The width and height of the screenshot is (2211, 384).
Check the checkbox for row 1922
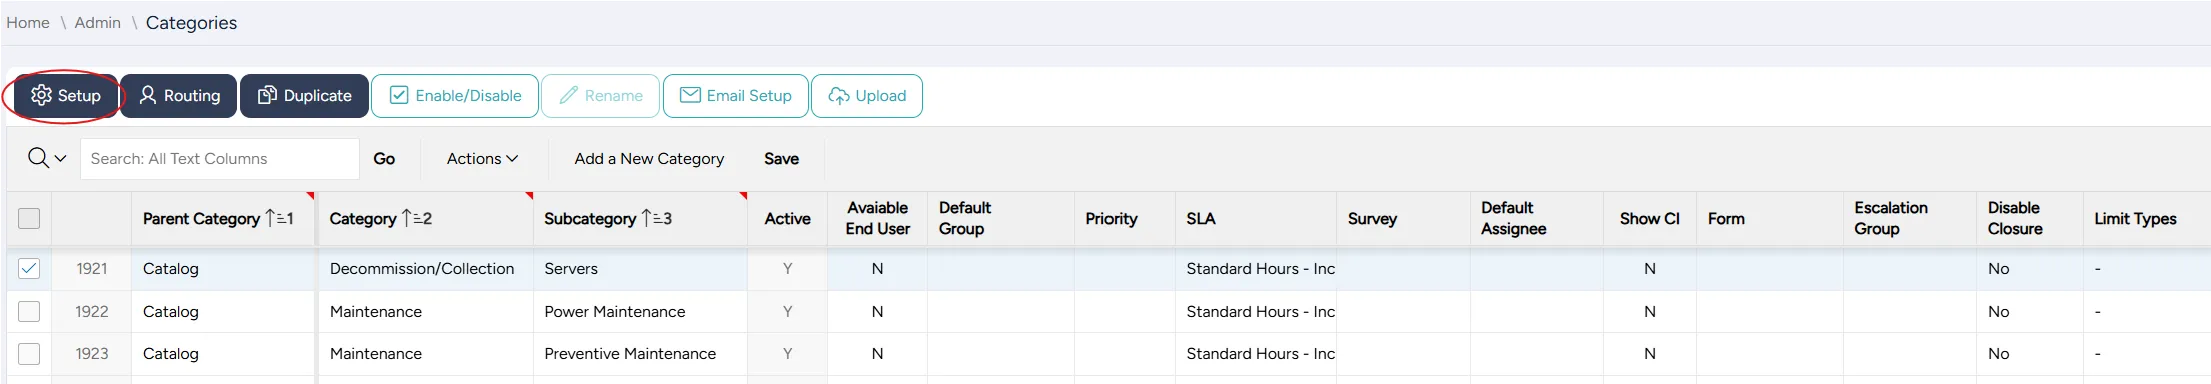click(29, 311)
